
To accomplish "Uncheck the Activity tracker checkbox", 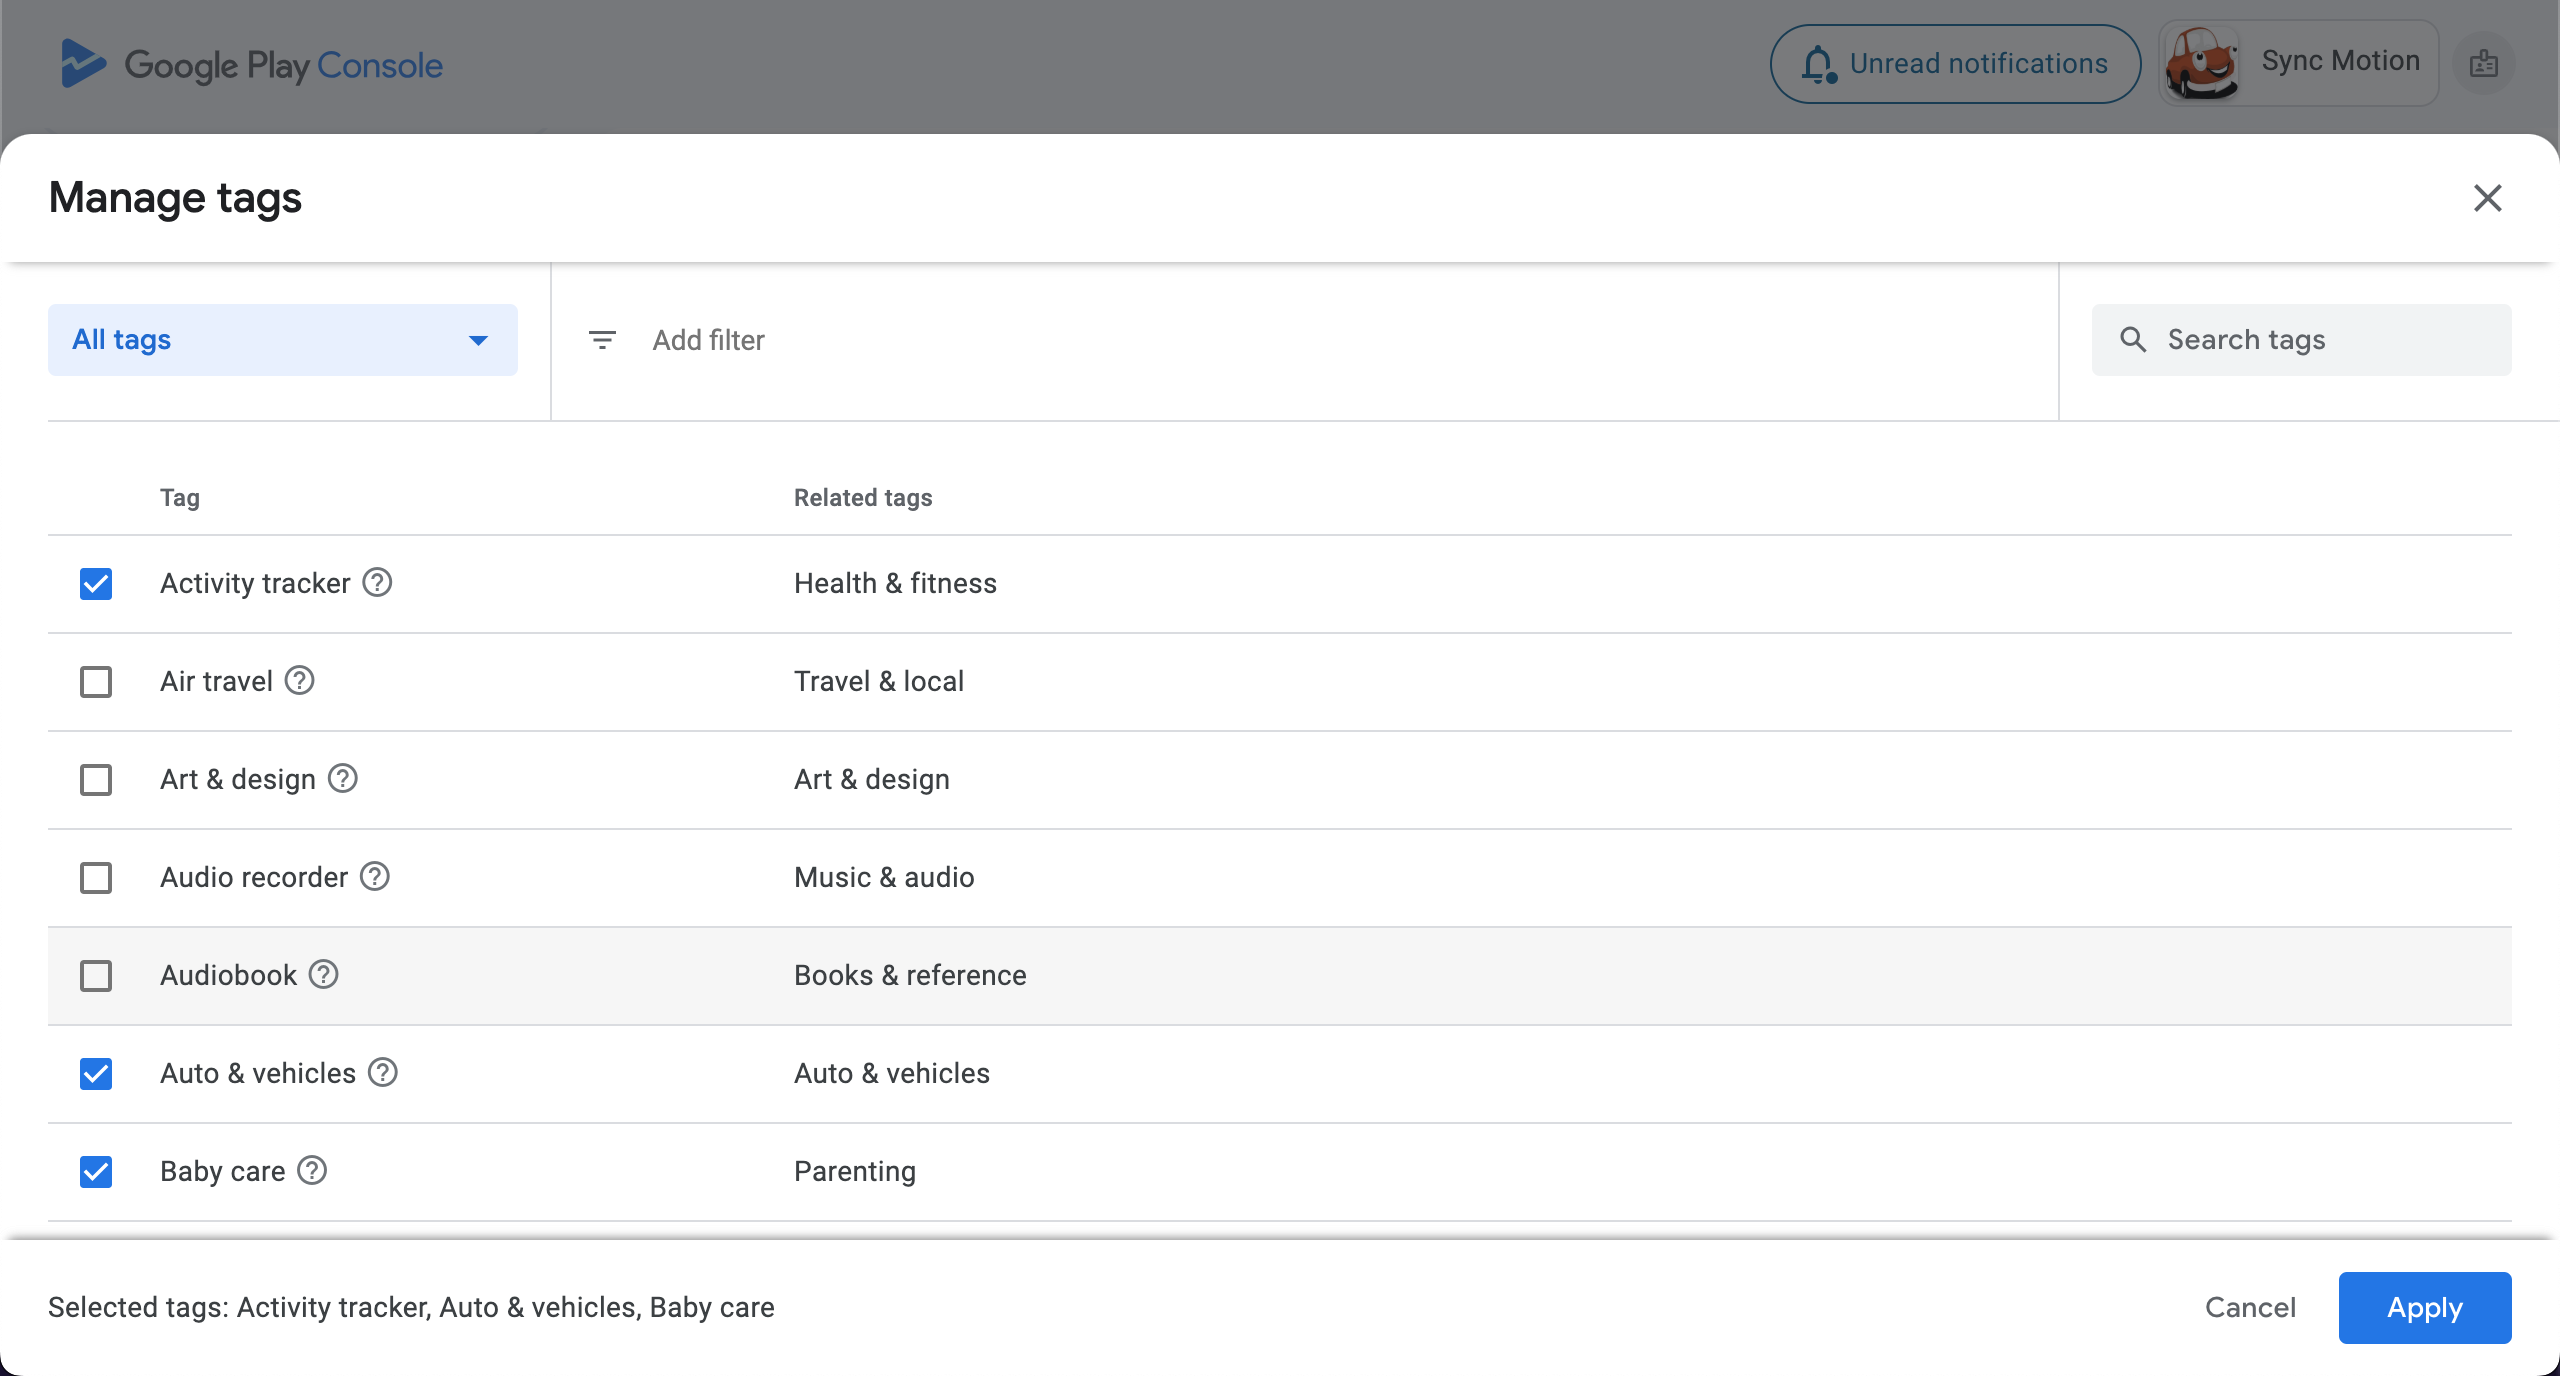I will [96, 584].
